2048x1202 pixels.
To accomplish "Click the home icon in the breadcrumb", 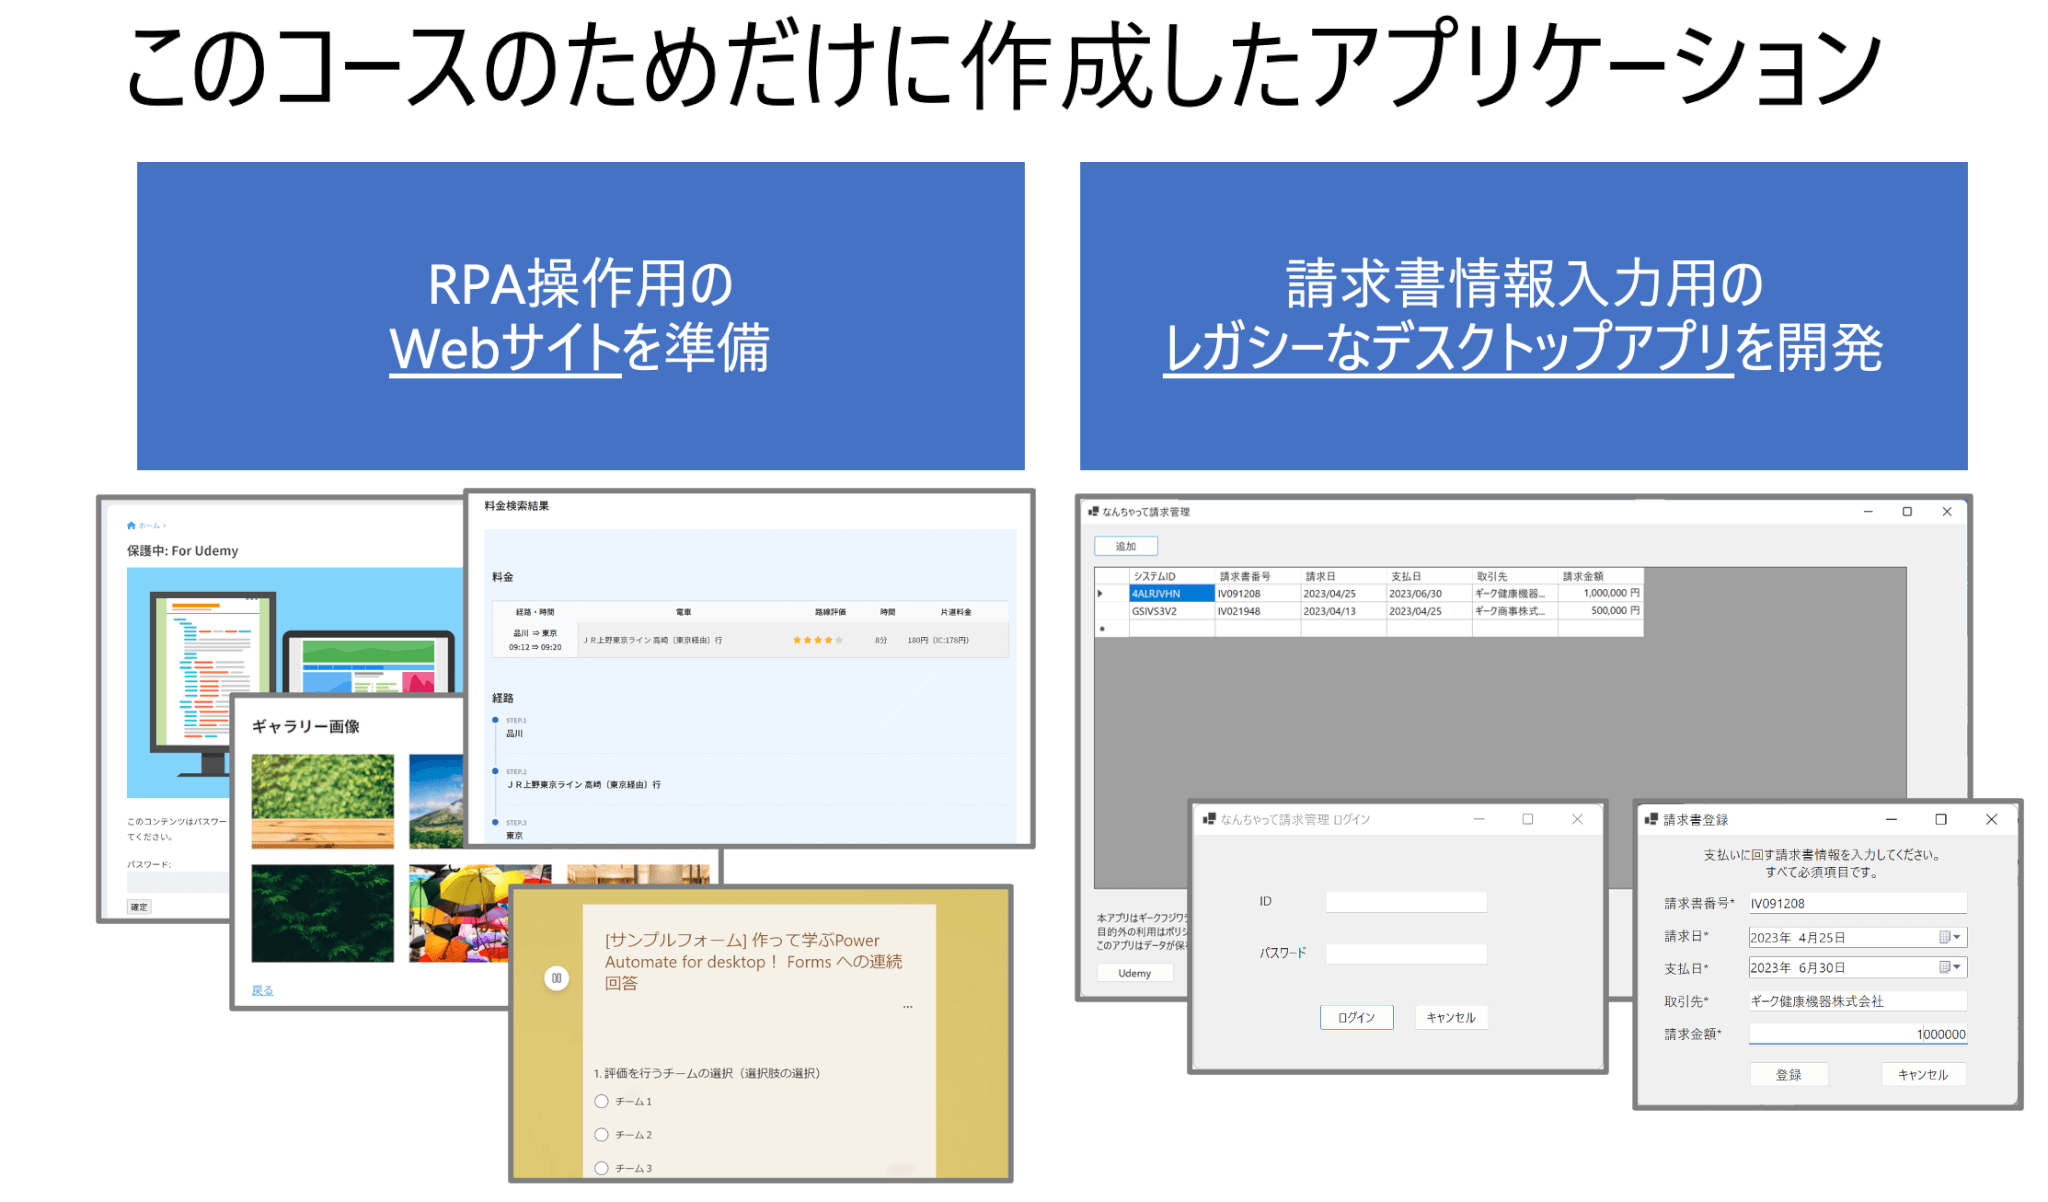I will 130,525.
